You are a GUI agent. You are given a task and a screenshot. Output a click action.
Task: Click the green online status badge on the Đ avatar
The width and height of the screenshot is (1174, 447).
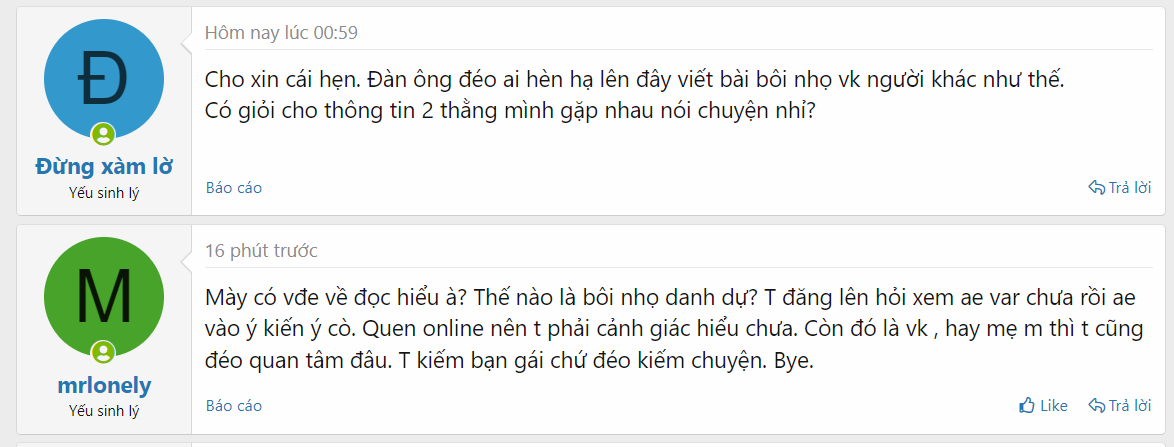[x=103, y=135]
